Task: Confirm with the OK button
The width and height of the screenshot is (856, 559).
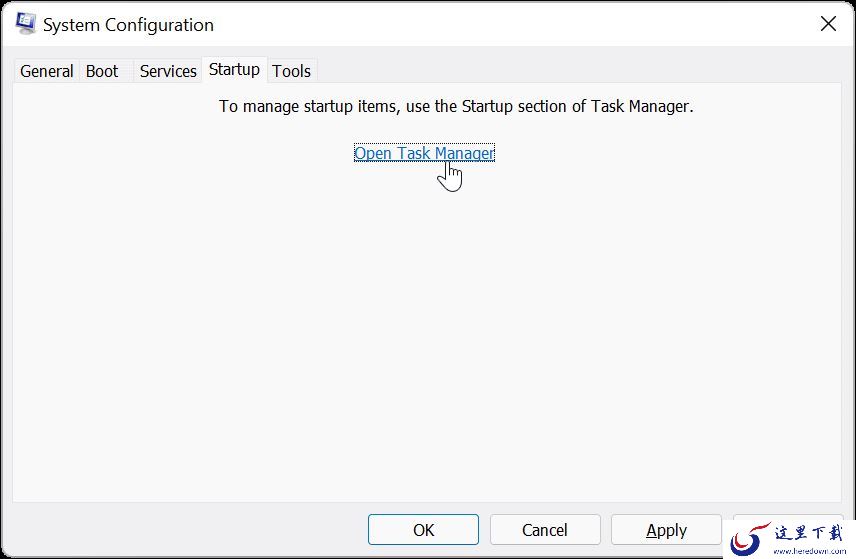Action: click(423, 530)
